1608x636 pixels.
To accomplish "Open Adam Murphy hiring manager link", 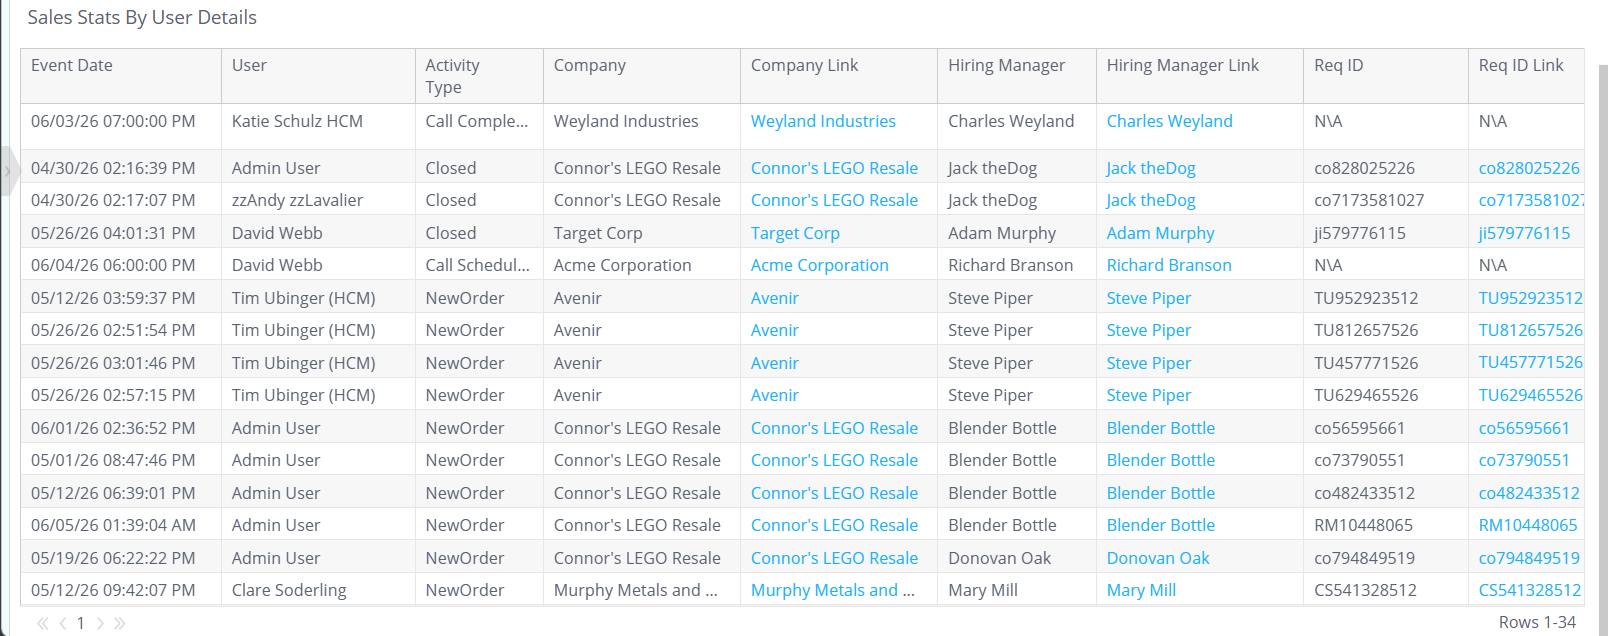I will coord(1160,233).
